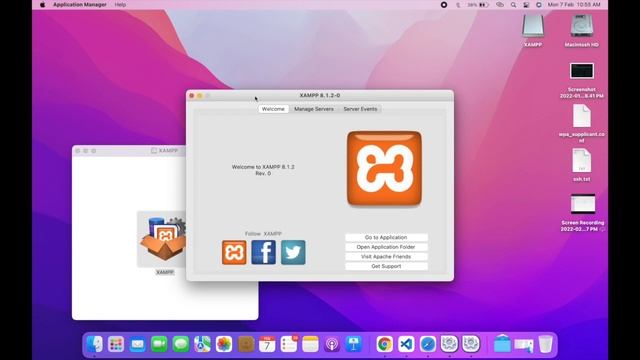Open the Application Manager menu
Image resolution: width=640 pixels, height=360 pixels.
pyautogui.click(x=80, y=4)
